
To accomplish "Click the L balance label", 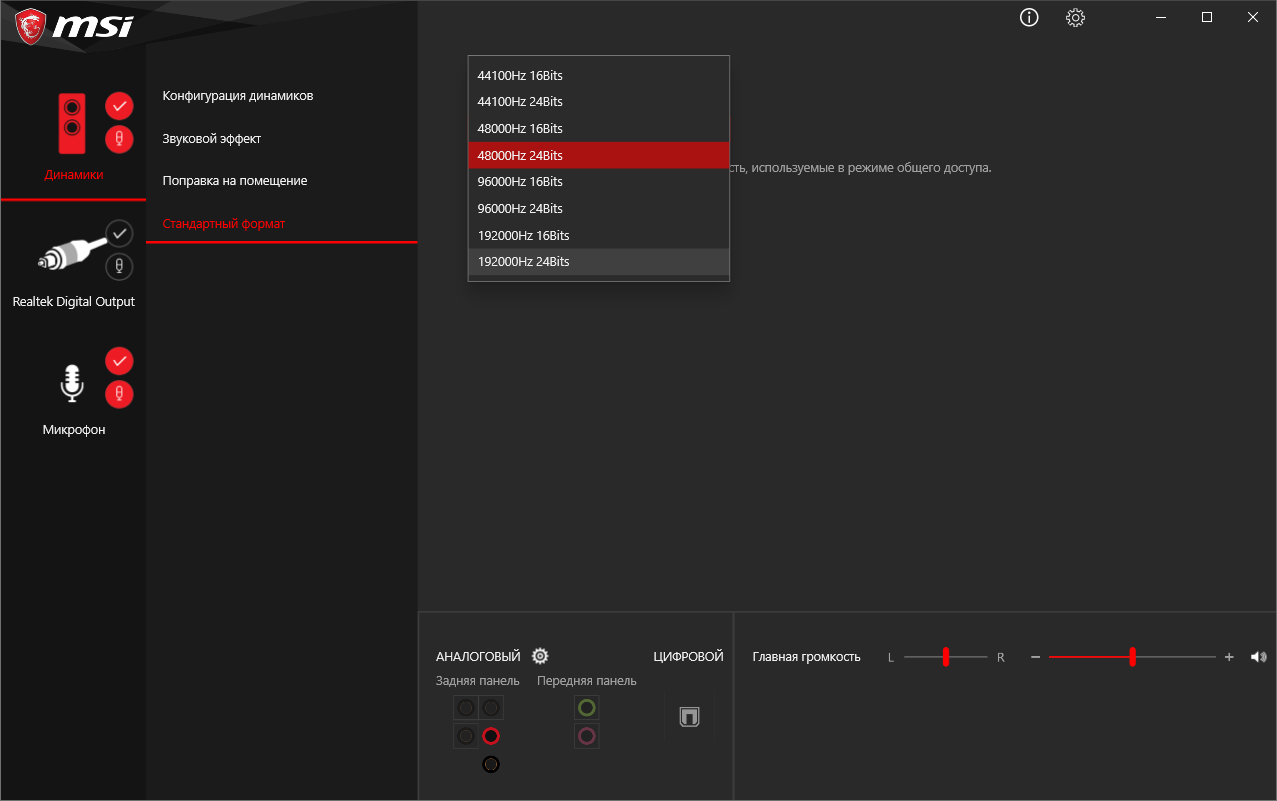I will click(x=891, y=657).
